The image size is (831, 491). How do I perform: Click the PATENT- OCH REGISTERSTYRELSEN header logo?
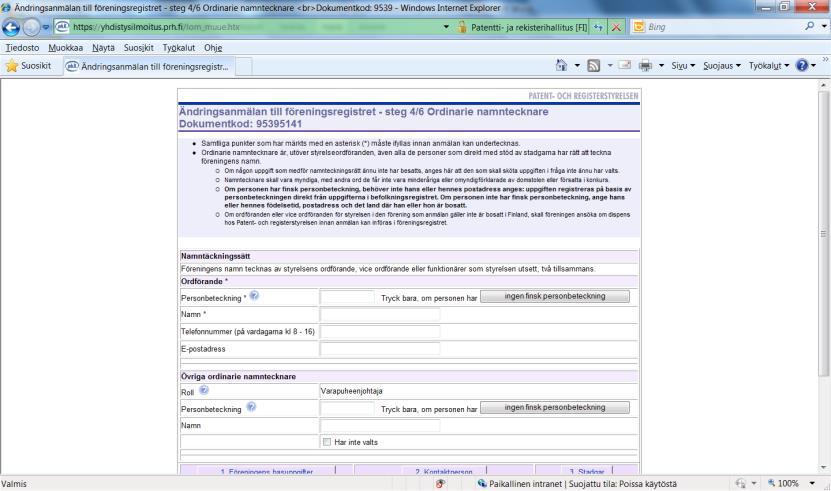click(x=583, y=96)
